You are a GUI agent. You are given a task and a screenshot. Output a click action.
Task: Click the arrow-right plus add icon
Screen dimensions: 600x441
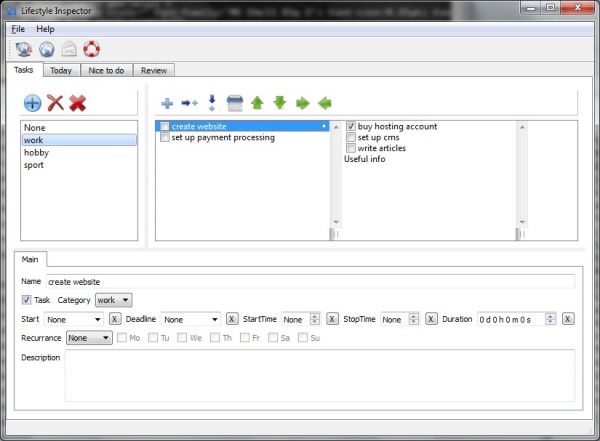click(x=189, y=103)
